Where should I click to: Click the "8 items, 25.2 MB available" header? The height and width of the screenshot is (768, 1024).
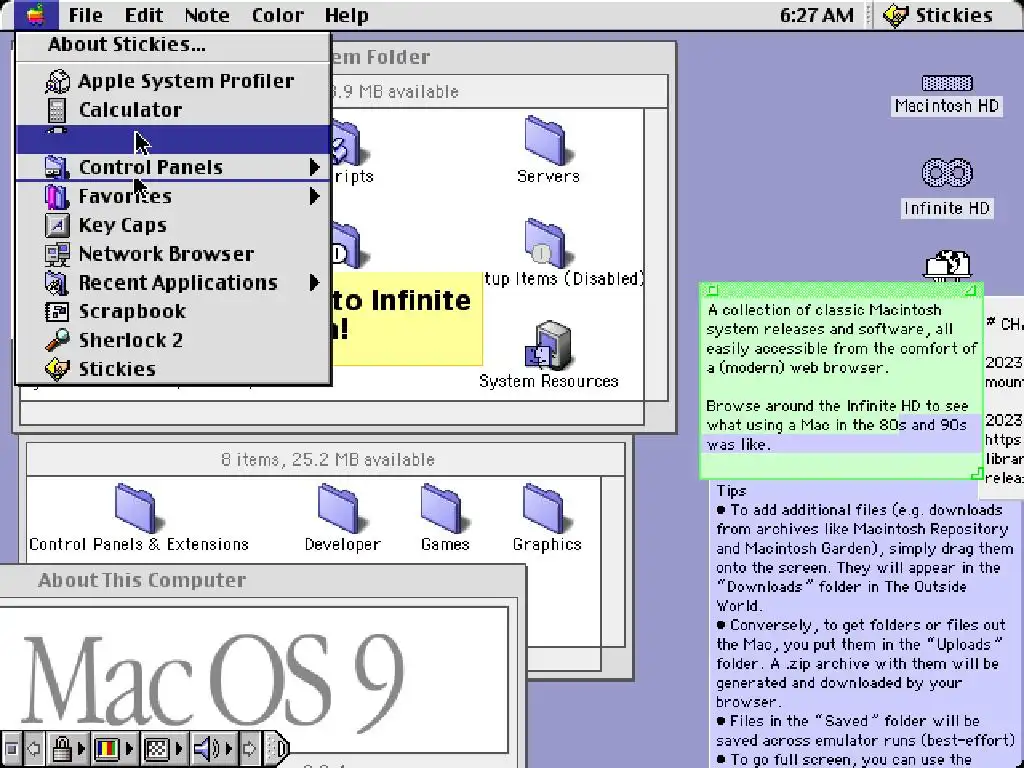tap(327, 460)
